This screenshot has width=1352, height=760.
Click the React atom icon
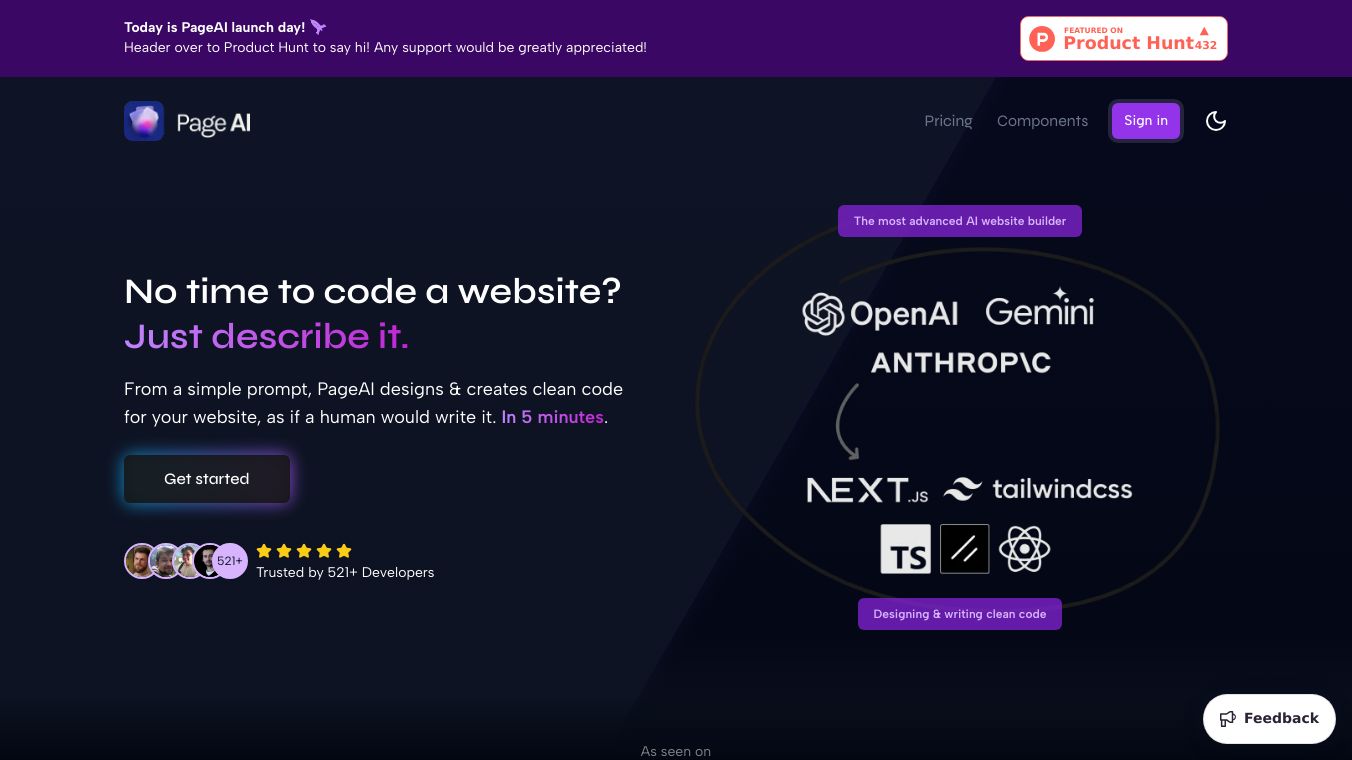click(1024, 549)
